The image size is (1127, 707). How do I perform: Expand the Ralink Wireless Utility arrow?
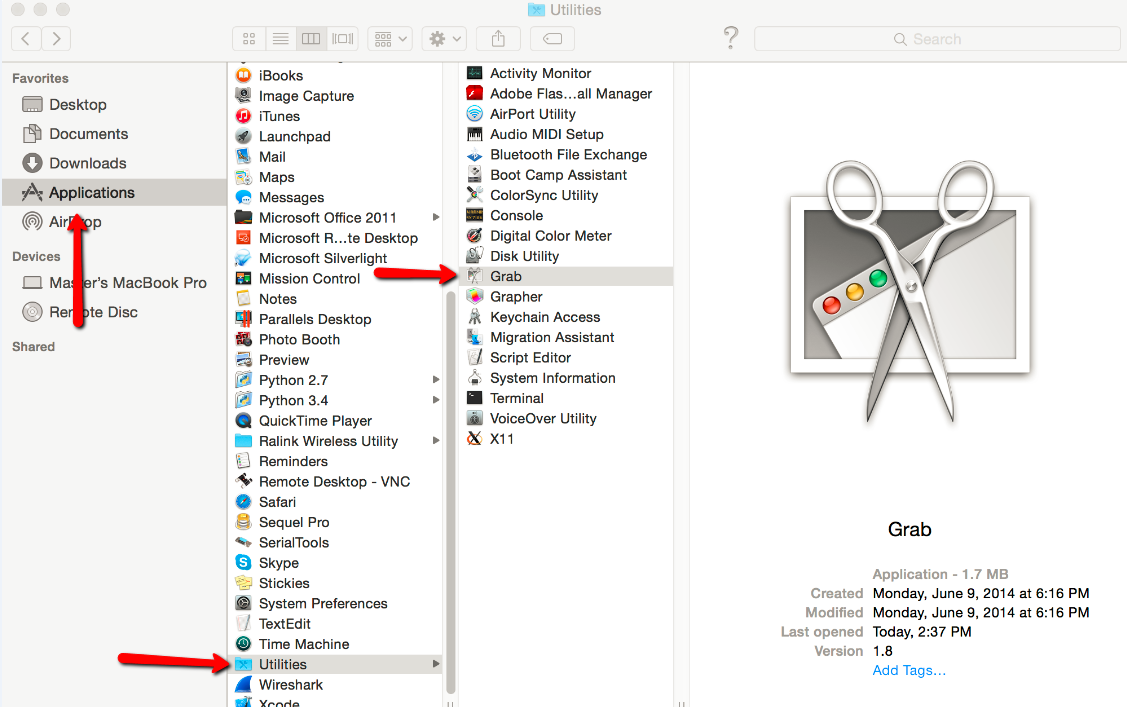tap(436, 440)
